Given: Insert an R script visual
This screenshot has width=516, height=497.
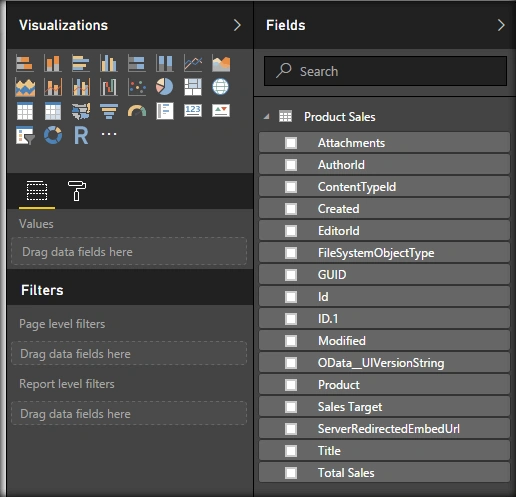Looking at the screenshot, I should tap(81, 135).
